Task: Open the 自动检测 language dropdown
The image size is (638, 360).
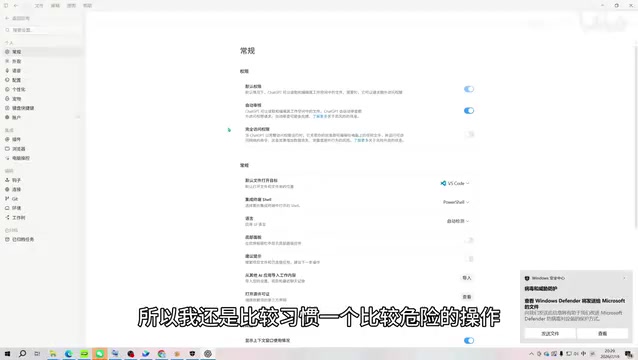Action: pos(458,221)
